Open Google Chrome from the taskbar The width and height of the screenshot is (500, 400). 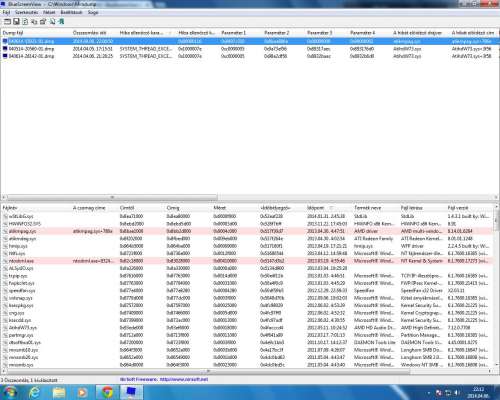tap(107, 392)
